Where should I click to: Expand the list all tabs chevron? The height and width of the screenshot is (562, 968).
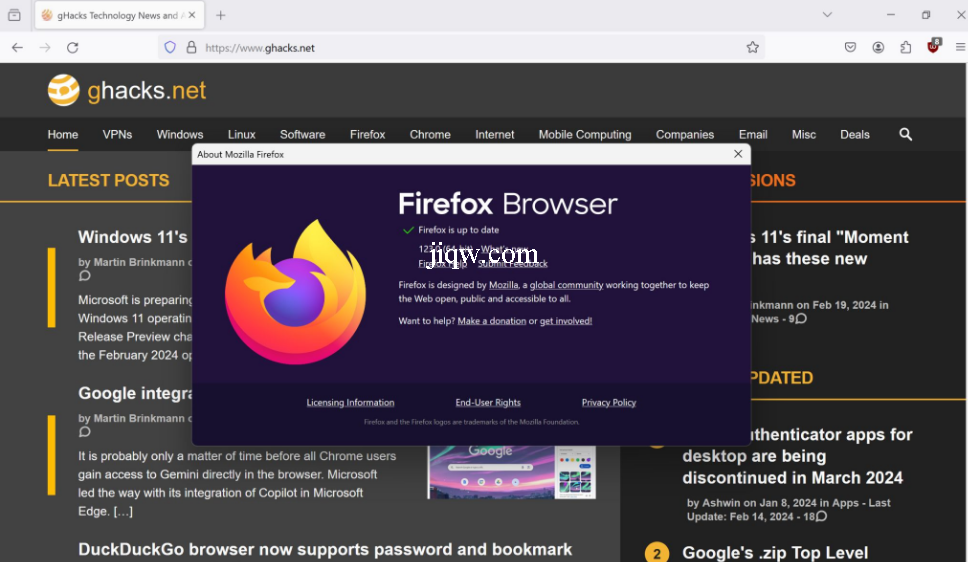click(827, 15)
